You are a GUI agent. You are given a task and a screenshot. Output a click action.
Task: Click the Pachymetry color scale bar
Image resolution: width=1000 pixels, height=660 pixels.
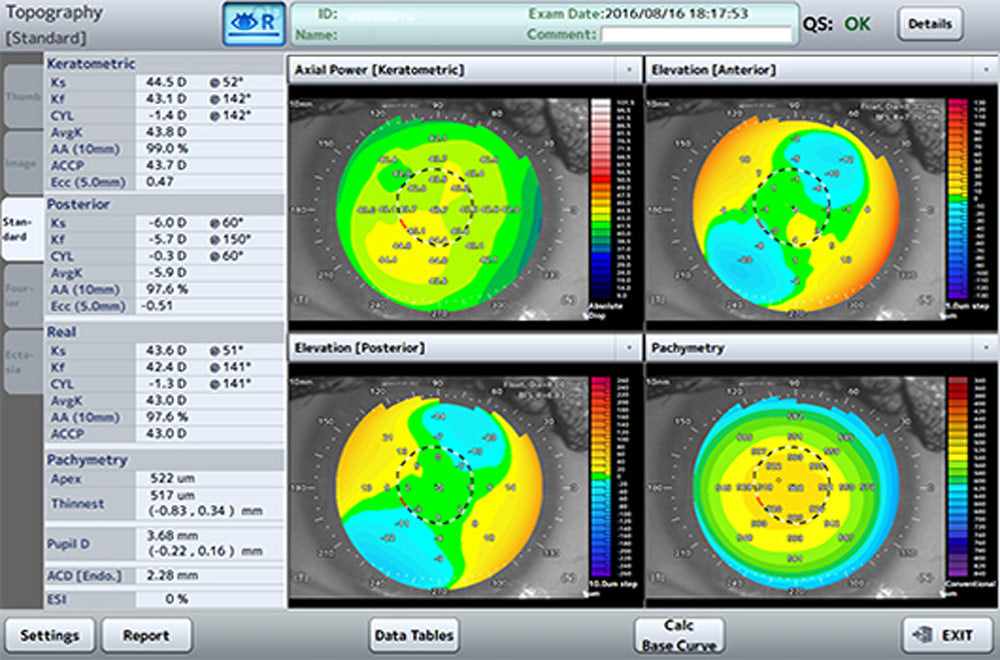click(x=958, y=477)
